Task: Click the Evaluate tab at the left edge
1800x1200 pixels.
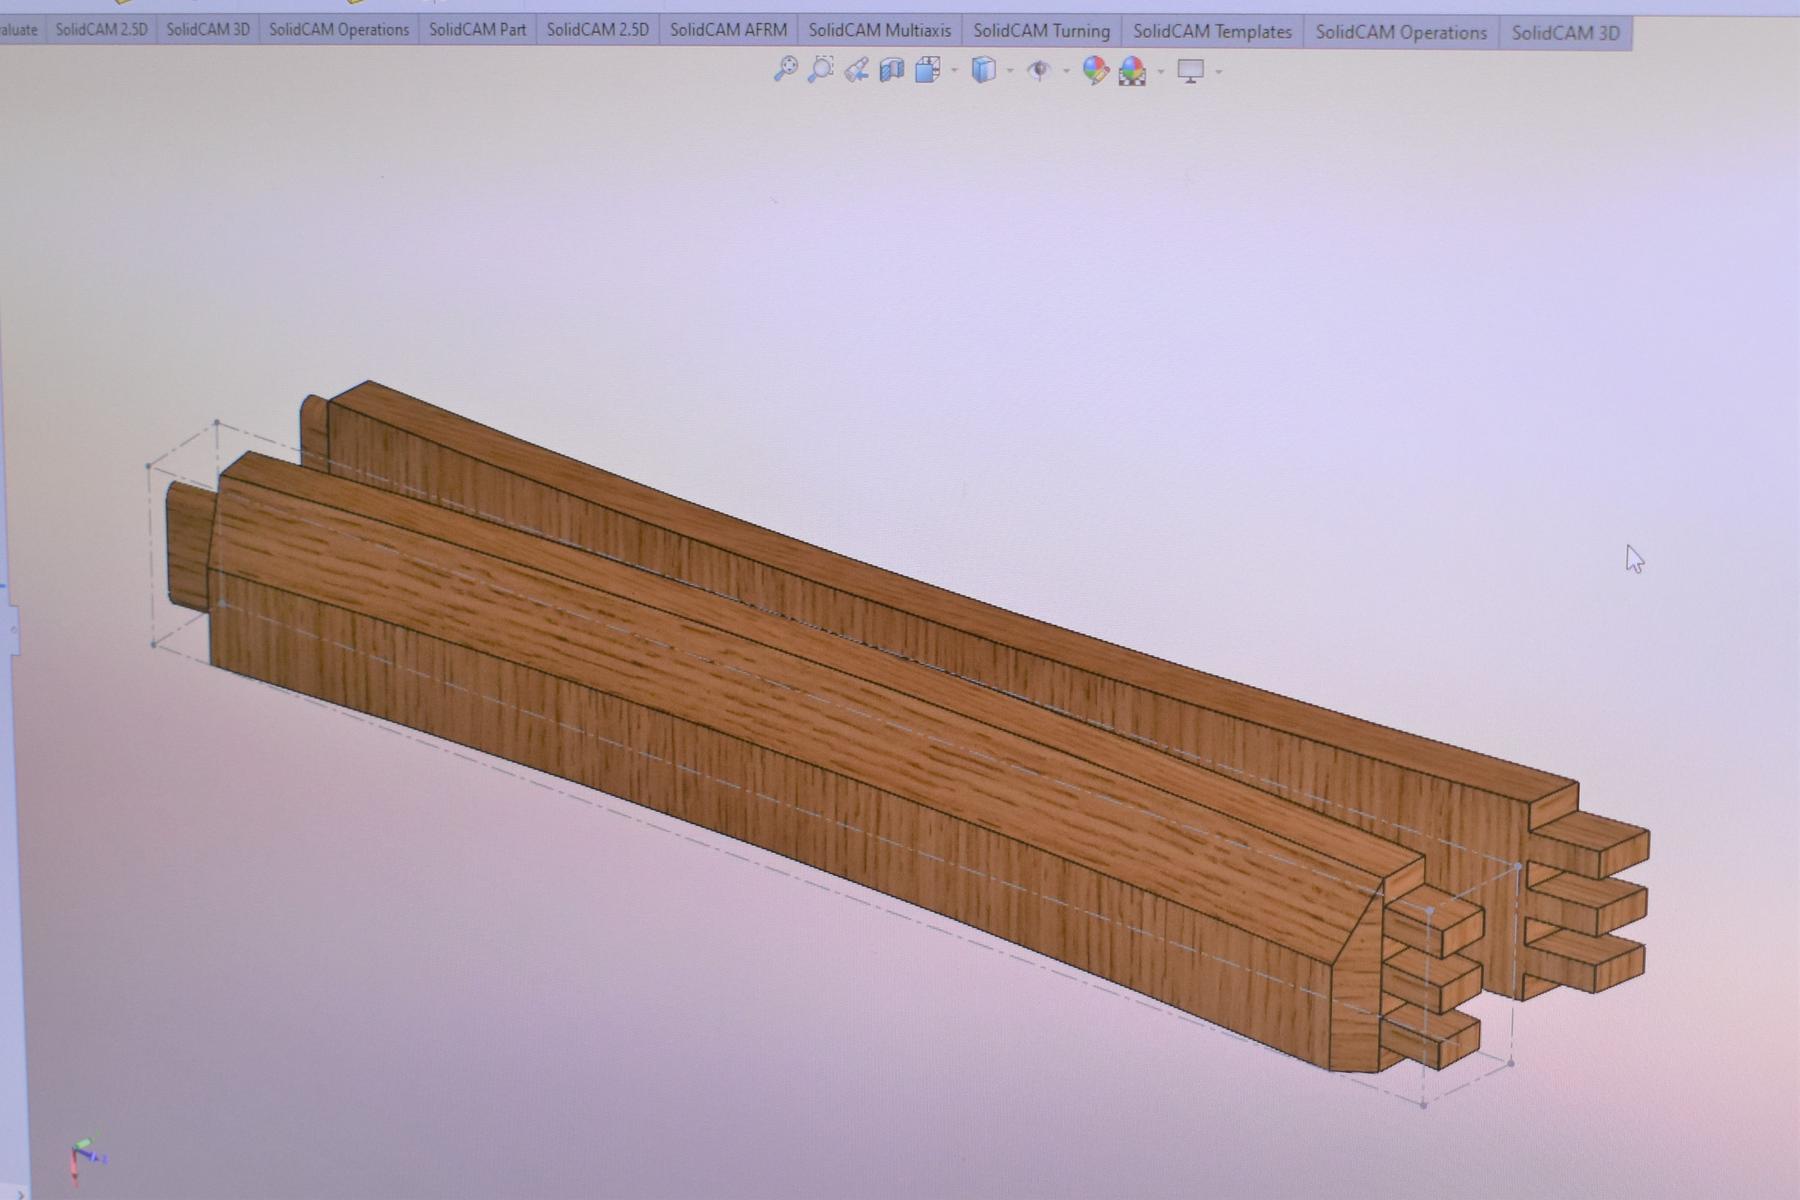Action: [20, 29]
